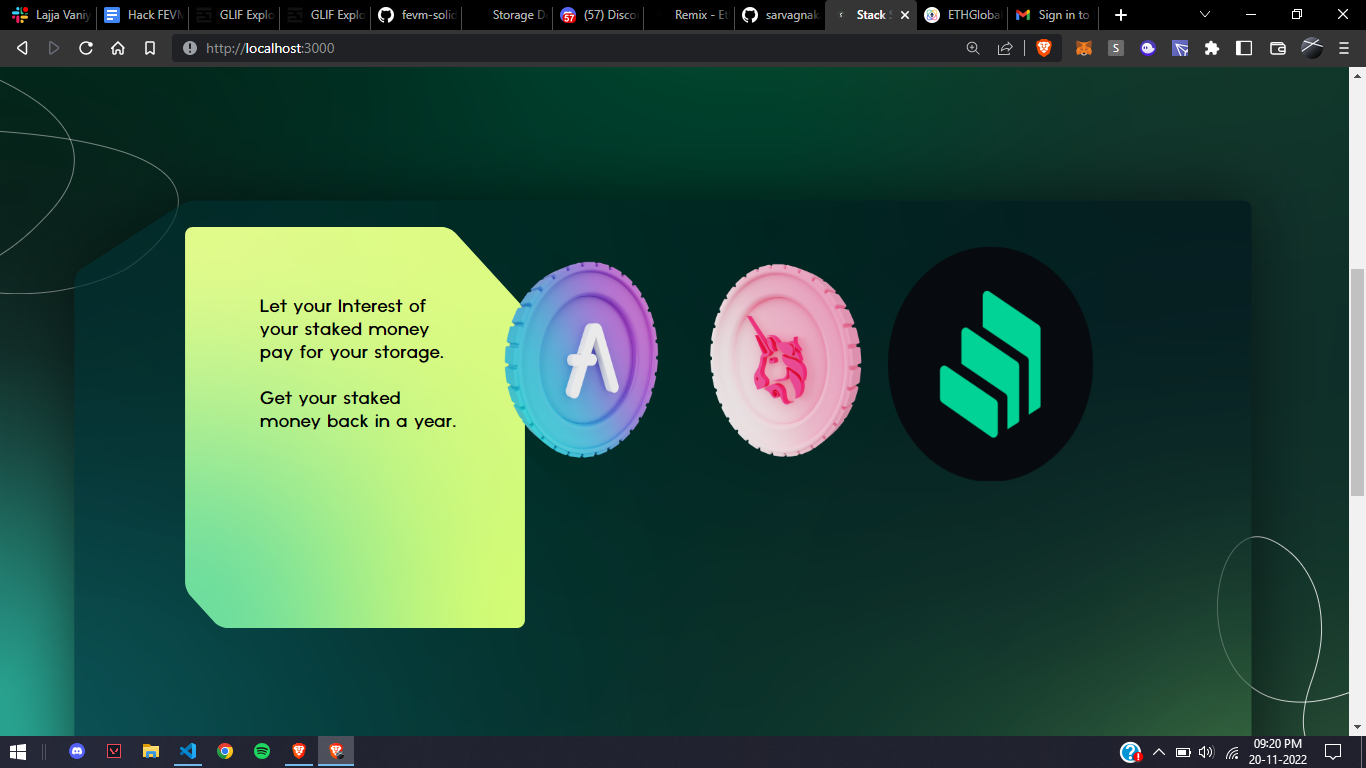Switch to the Storage D tab

tap(508, 15)
